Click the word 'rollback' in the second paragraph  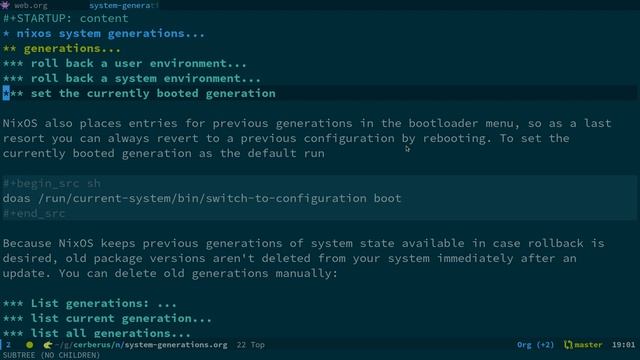coord(556,243)
